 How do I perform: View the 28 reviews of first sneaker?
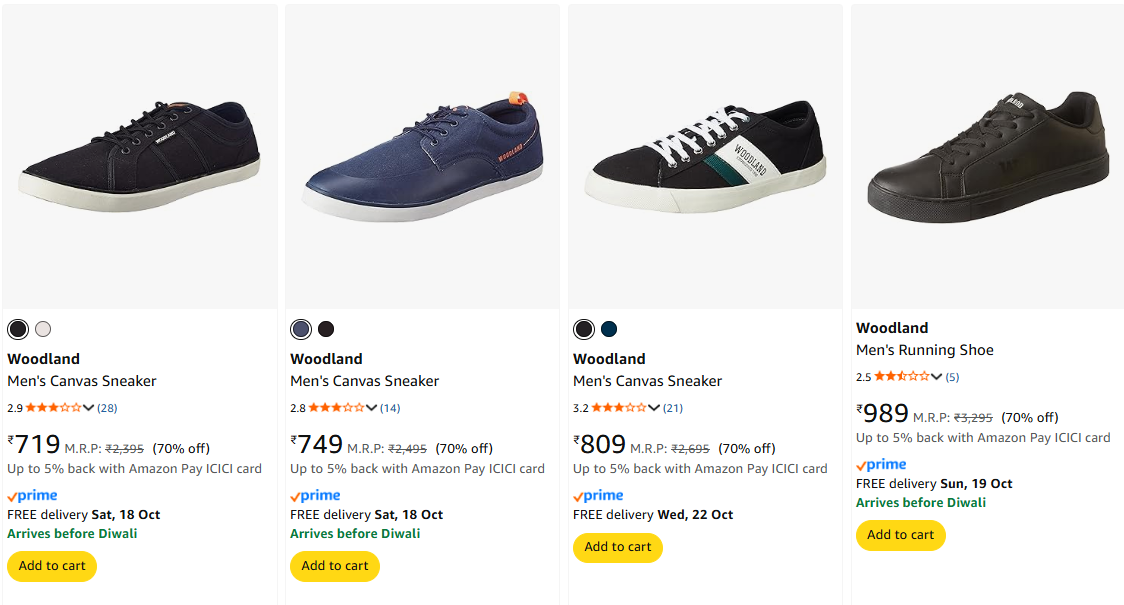(x=107, y=408)
